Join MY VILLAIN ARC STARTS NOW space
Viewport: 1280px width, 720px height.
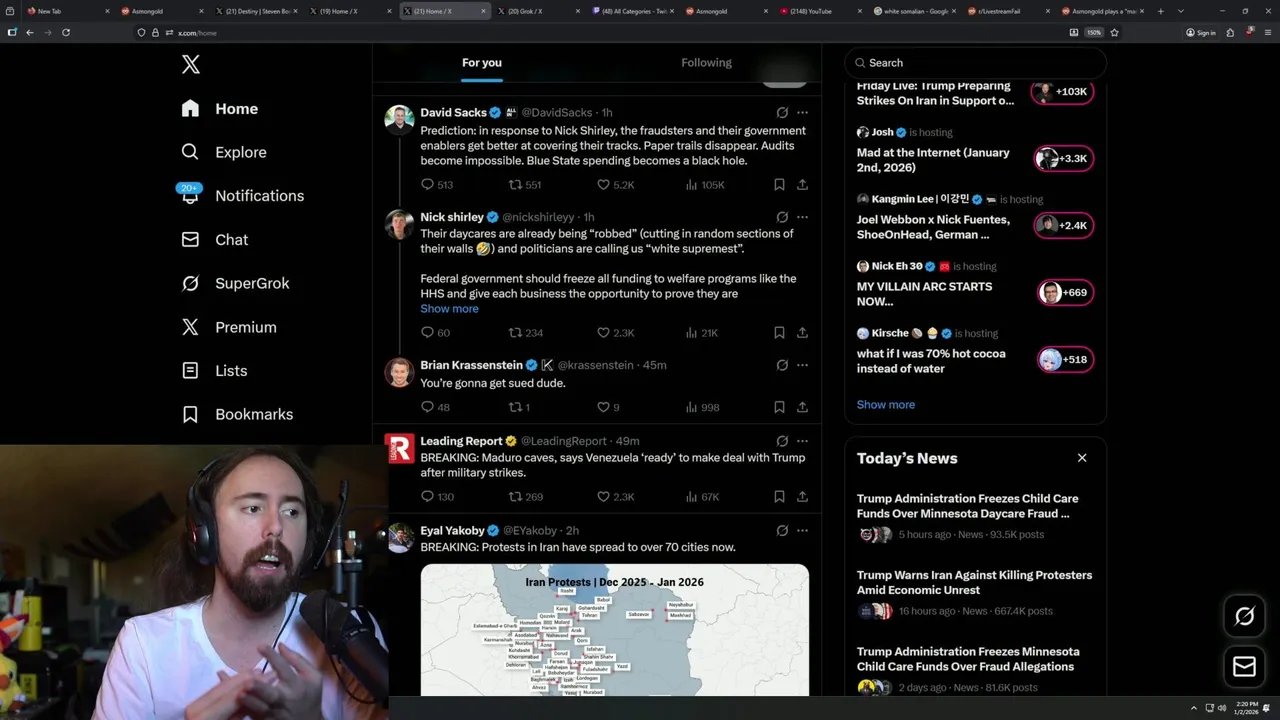click(x=1066, y=293)
